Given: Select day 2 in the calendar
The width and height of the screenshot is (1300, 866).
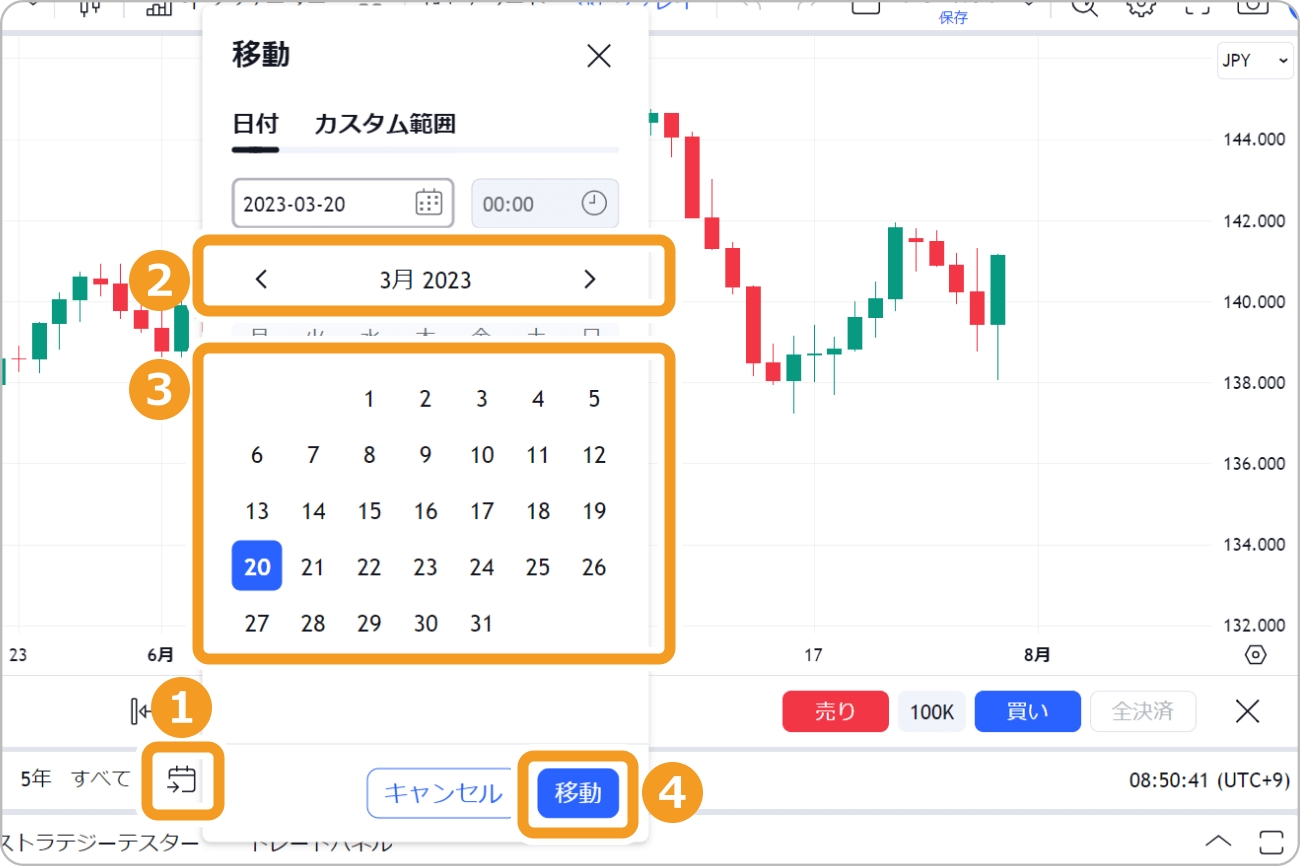Looking at the screenshot, I should (x=425, y=399).
